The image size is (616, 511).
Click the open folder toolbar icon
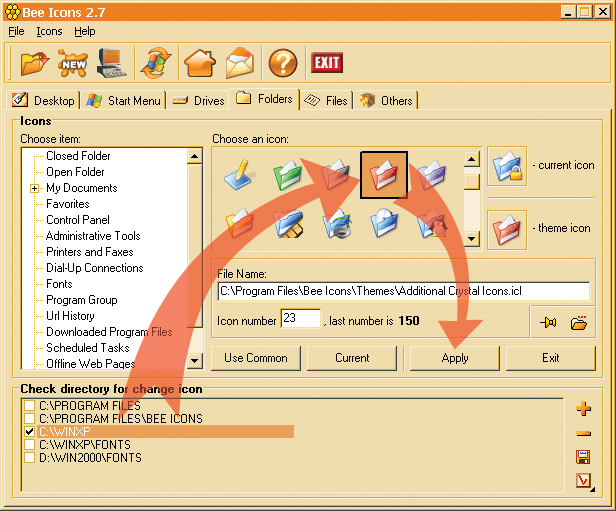(x=35, y=63)
